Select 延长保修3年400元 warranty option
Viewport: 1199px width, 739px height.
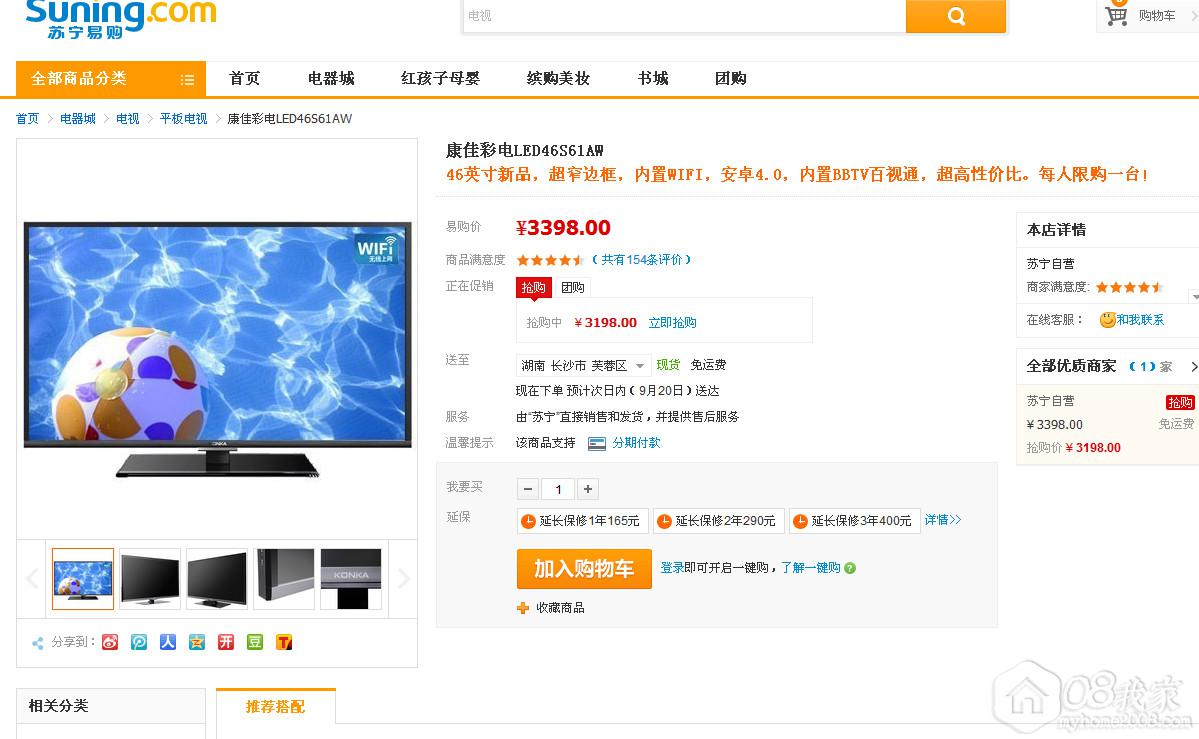(855, 521)
